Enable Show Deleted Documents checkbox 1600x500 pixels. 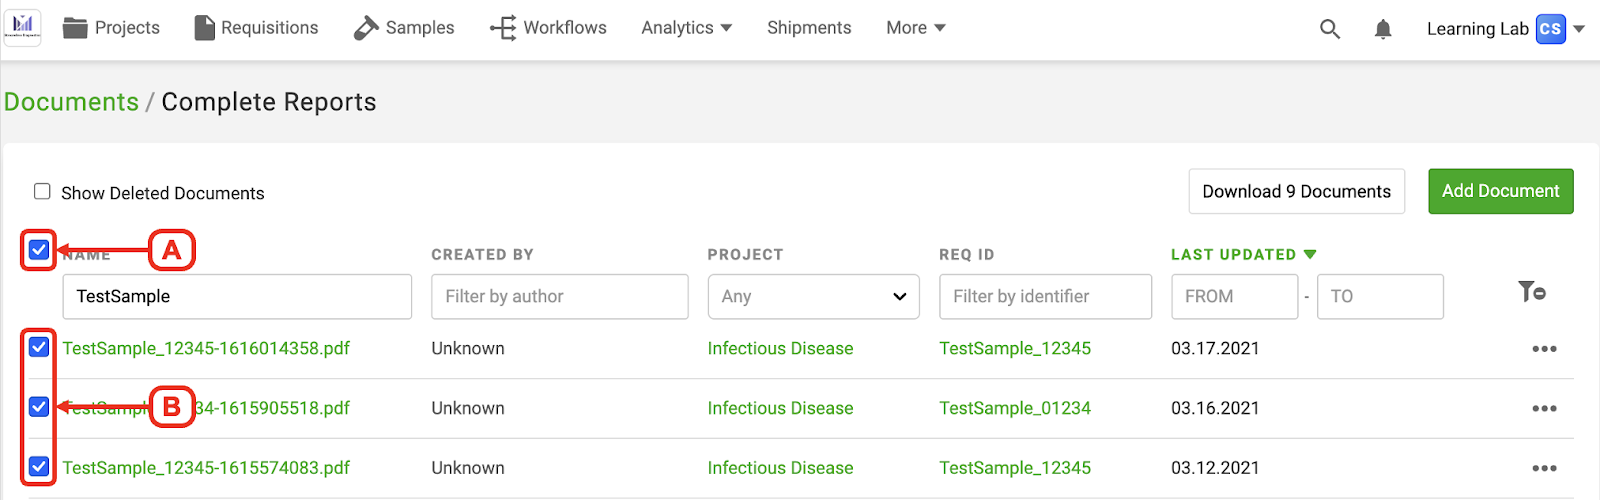coord(42,192)
